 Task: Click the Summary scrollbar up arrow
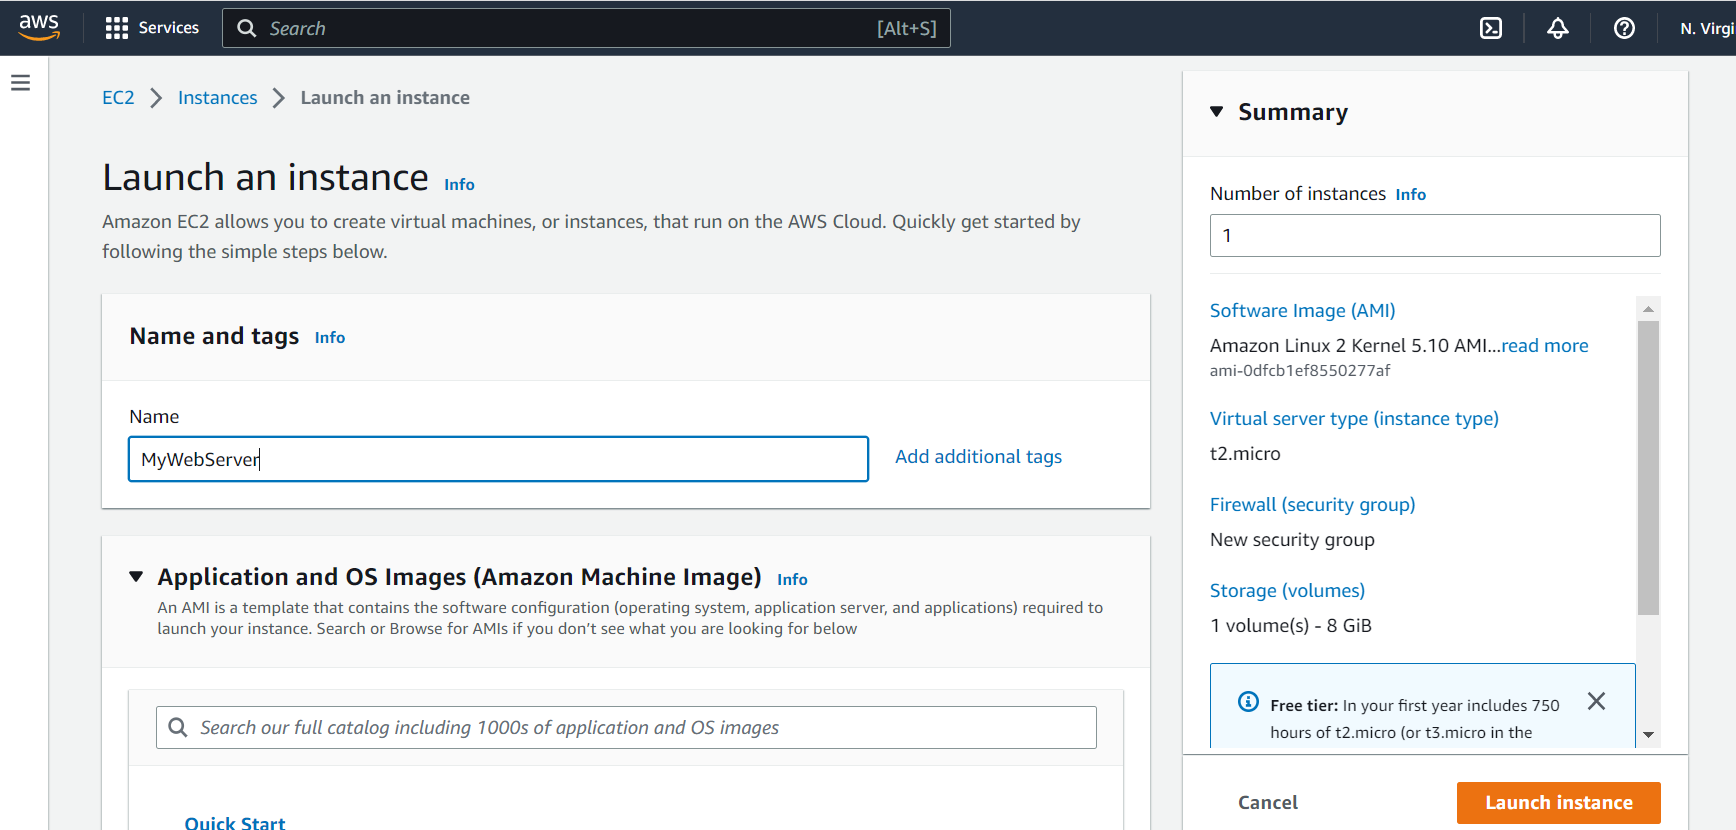[x=1648, y=309]
